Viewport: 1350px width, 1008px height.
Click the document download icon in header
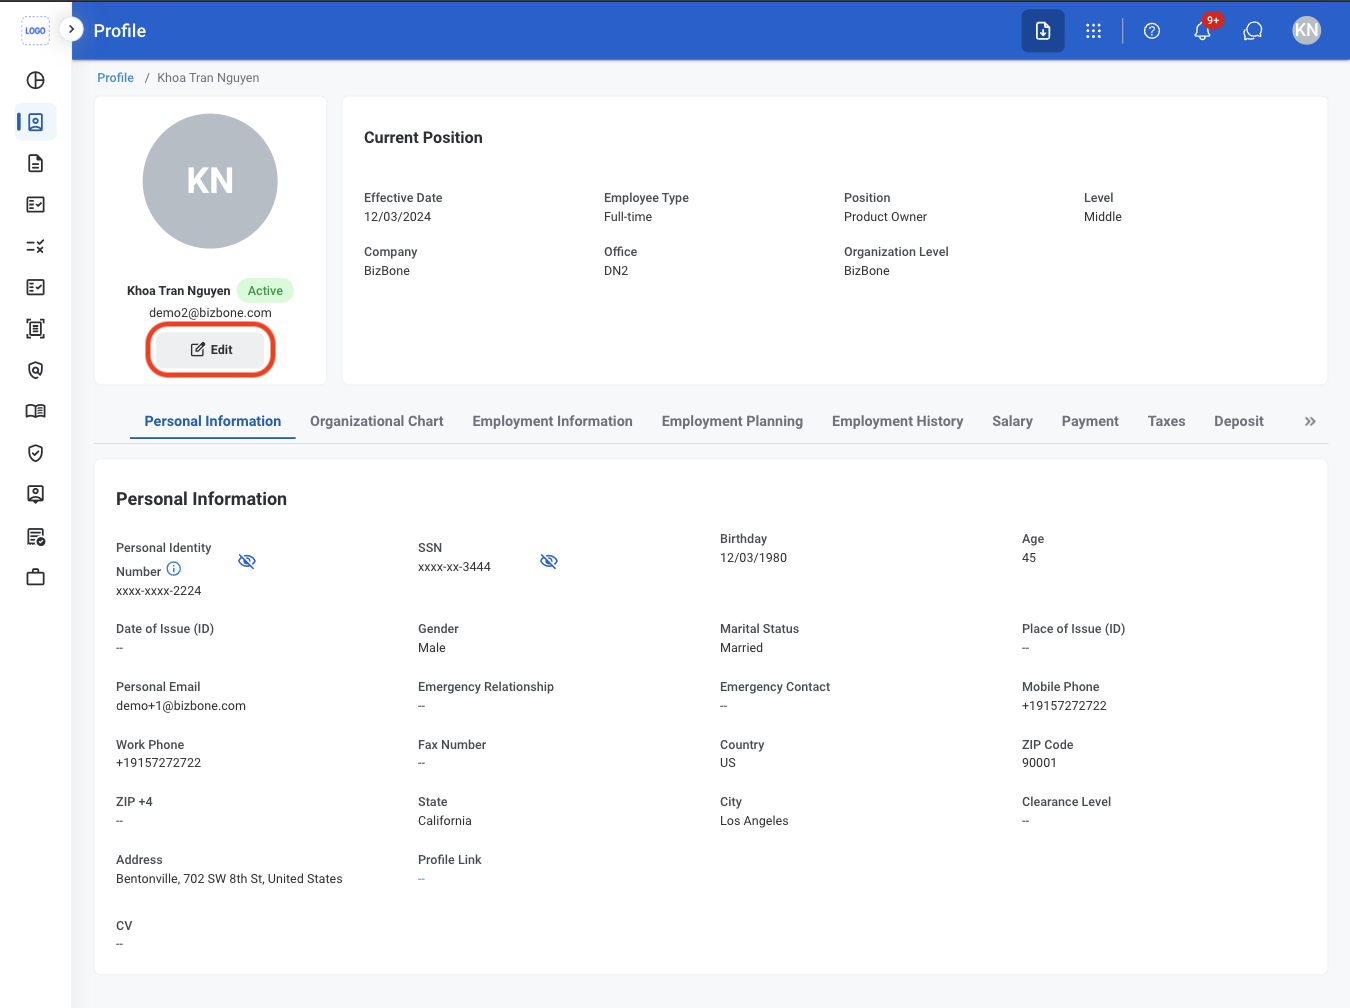[1043, 31]
